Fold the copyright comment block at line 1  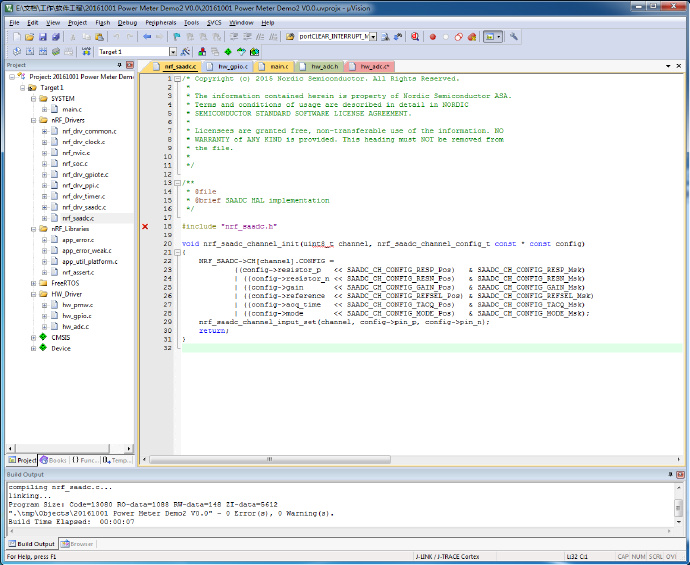click(177, 79)
